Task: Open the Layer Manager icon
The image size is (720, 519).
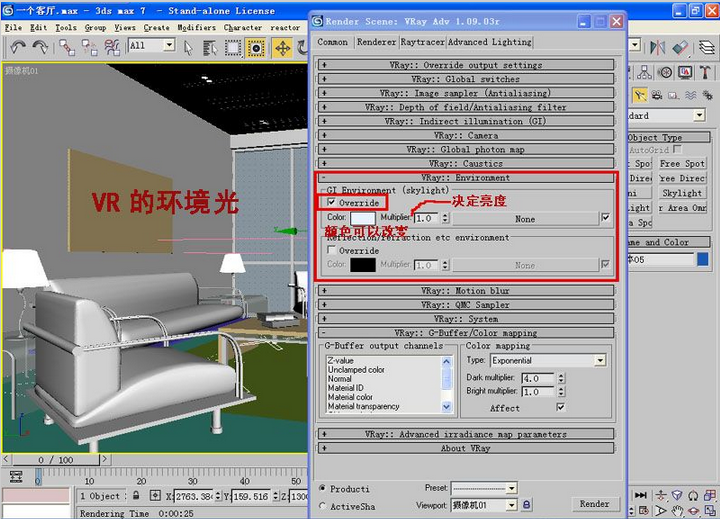Action: [x=707, y=47]
